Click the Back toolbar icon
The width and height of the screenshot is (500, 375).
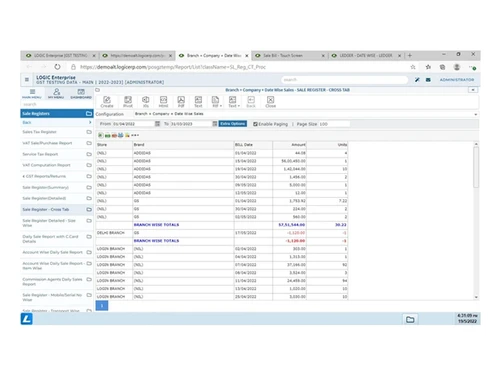251,102
